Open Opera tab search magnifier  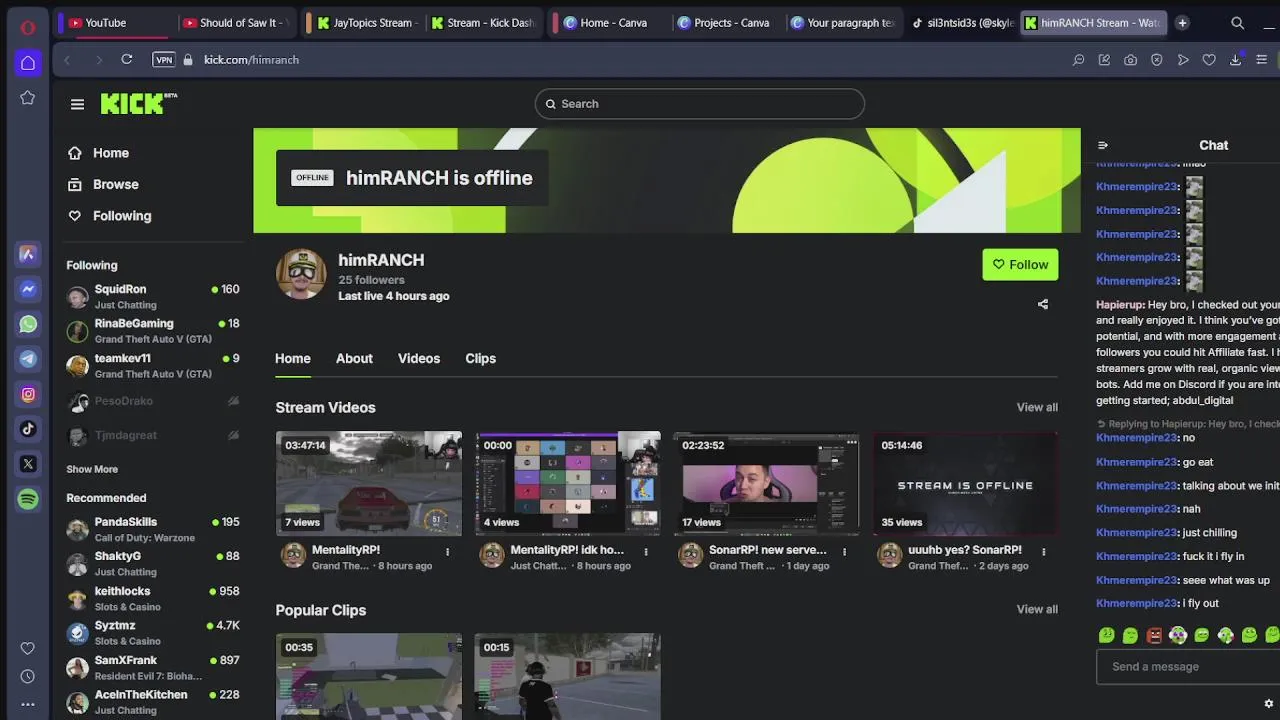tap(1237, 23)
